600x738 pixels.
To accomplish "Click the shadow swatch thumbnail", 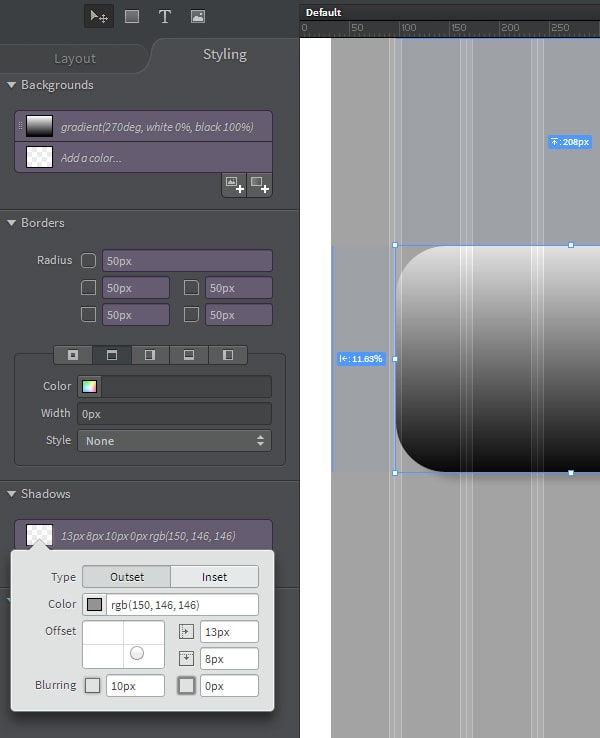I will click(x=40, y=535).
